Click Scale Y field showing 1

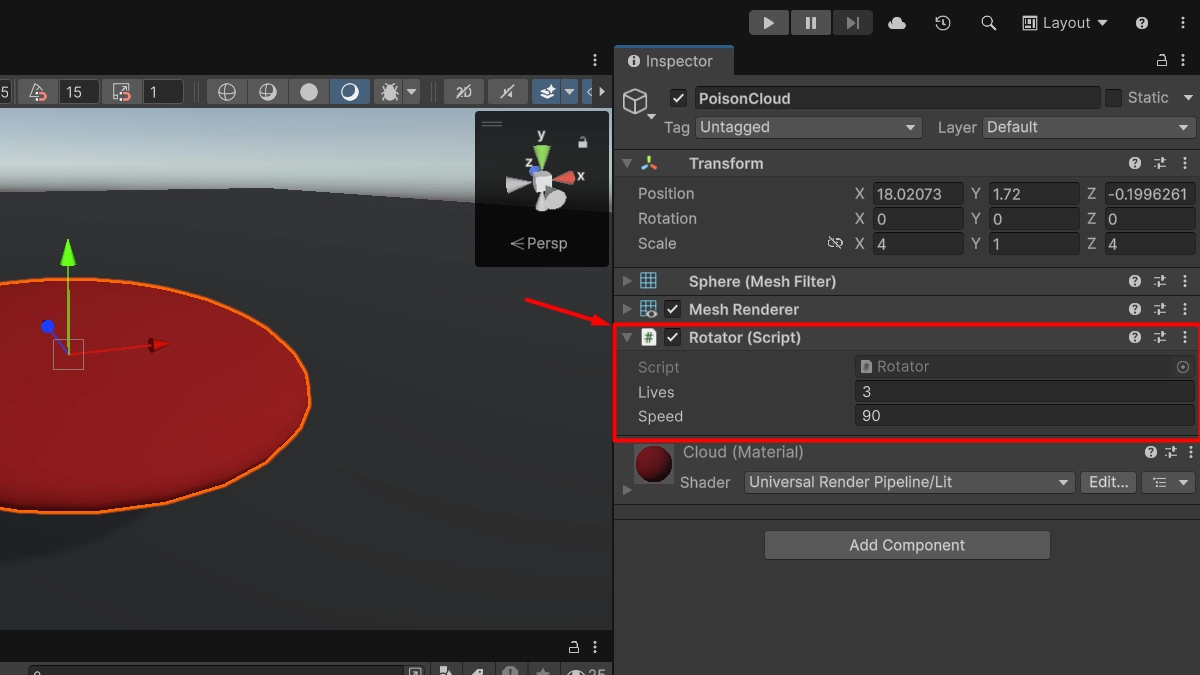[1034, 244]
